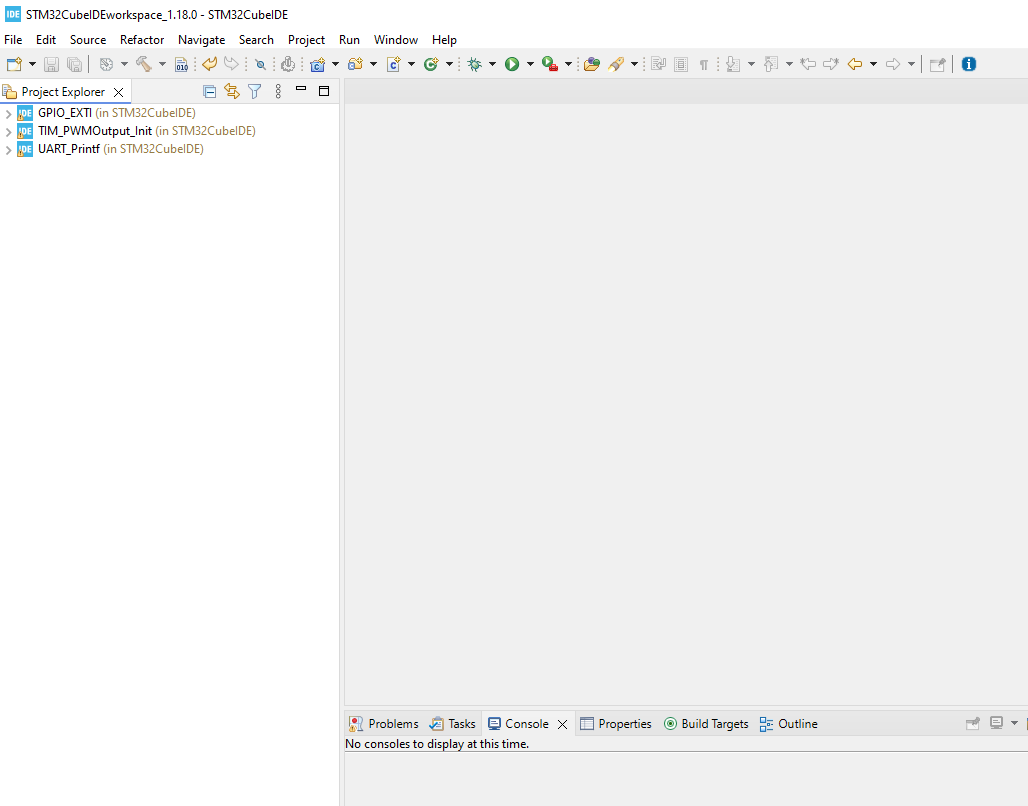The image size is (1028, 806).
Task: Toggle block selection mode icon
Action: click(x=681, y=64)
